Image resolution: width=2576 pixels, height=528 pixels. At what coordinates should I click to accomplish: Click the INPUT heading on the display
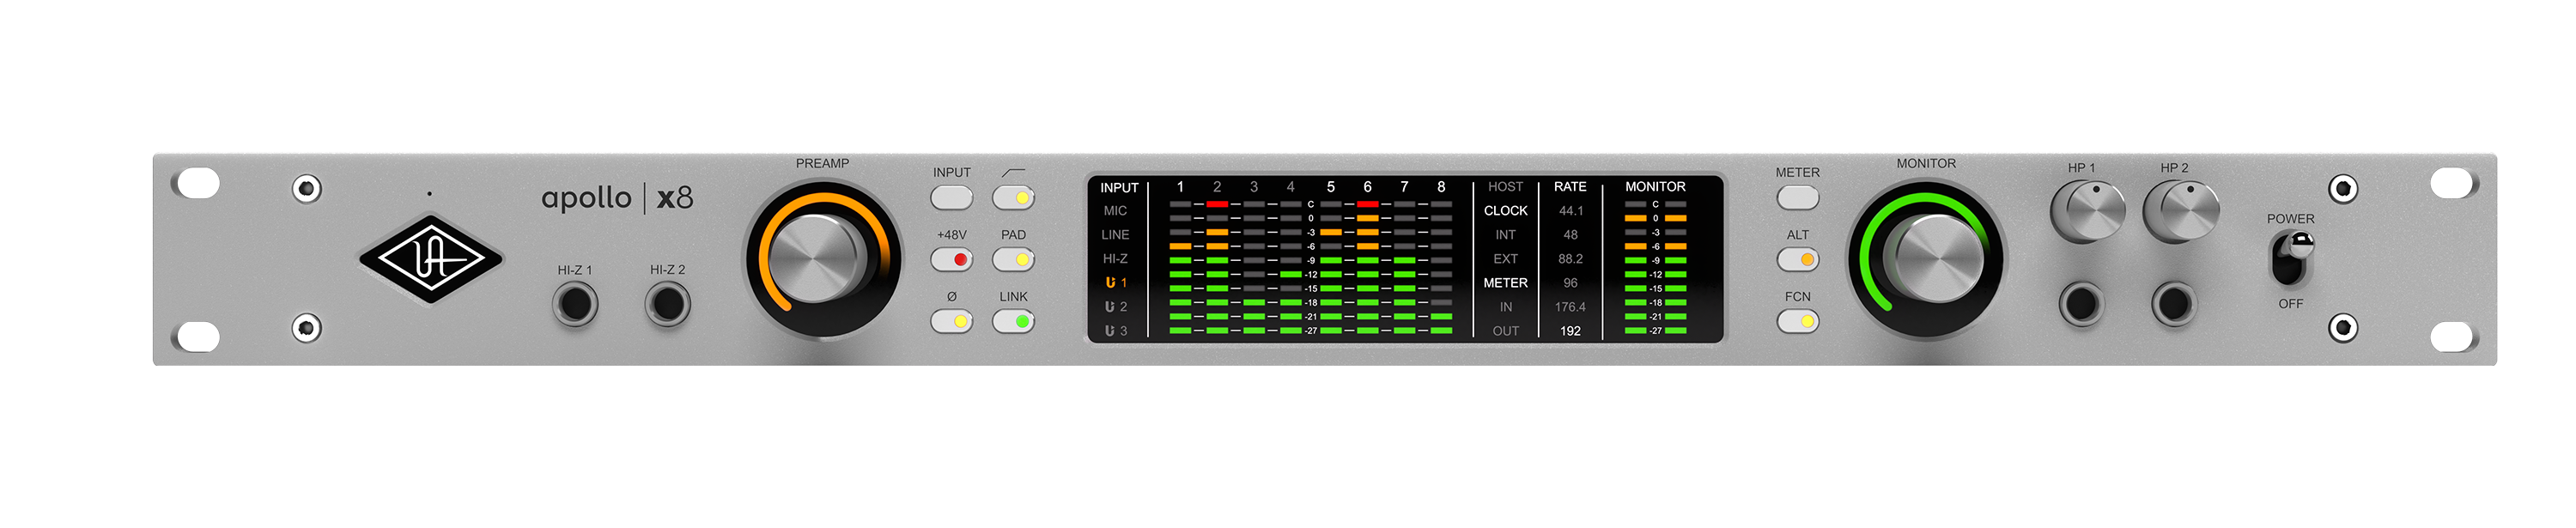tap(1119, 187)
